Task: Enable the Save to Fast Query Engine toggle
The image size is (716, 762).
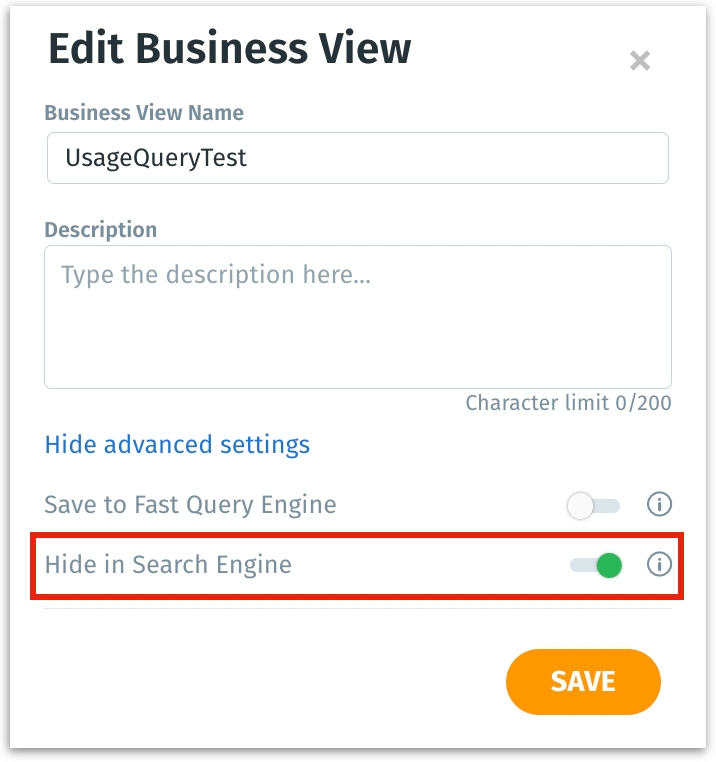Action: coord(594,506)
